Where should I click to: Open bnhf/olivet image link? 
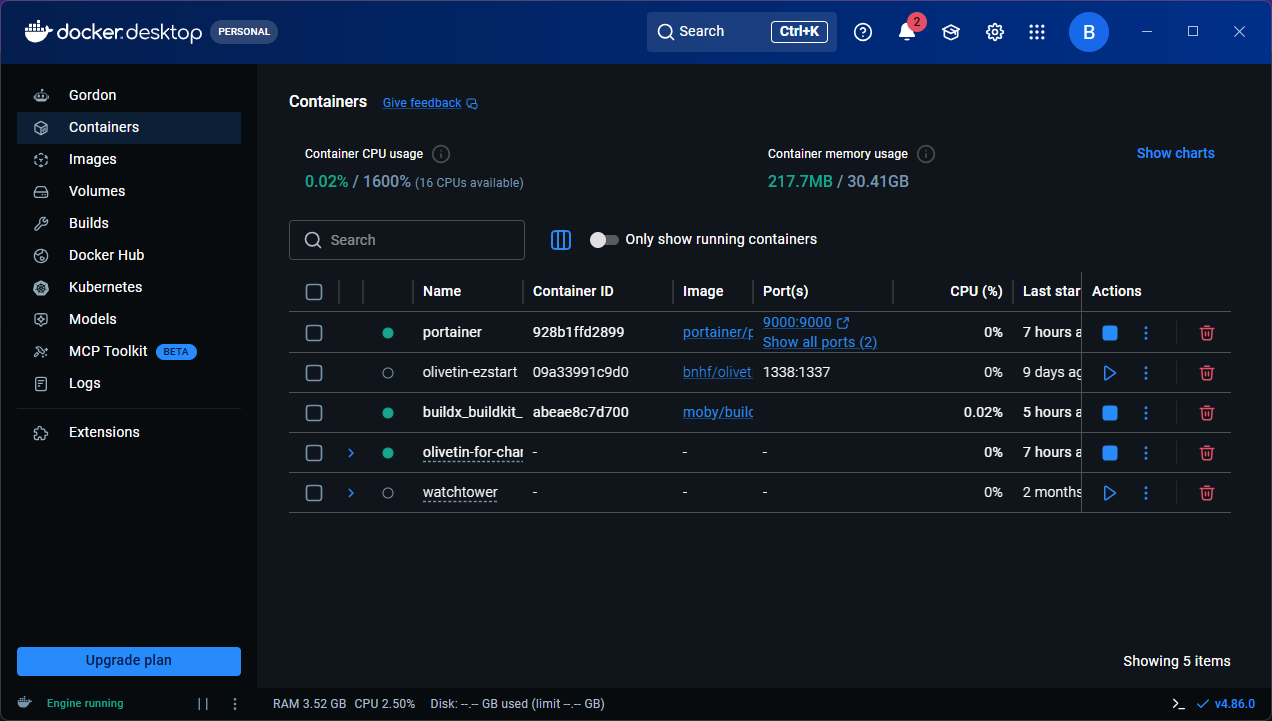(718, 372)
